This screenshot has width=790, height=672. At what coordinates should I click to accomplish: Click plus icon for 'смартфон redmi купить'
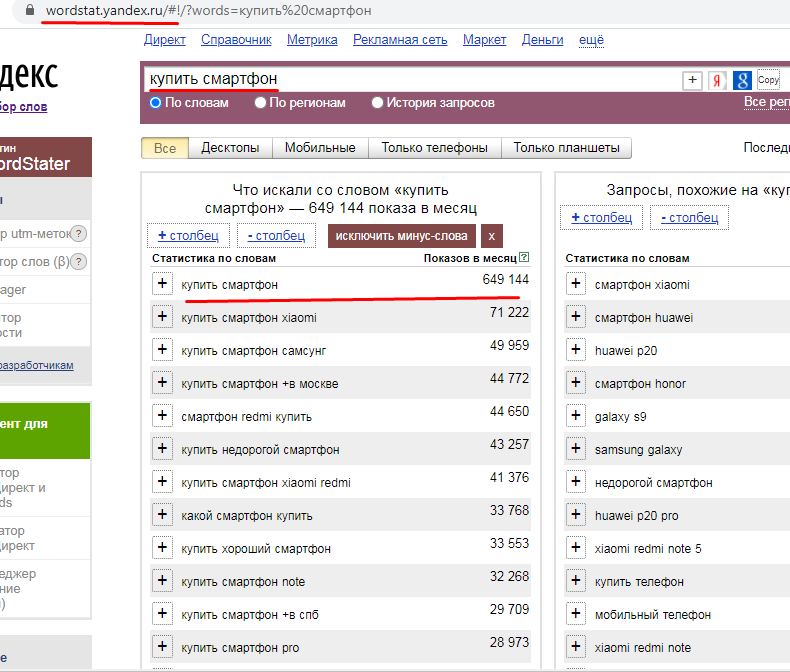coord(162,416)
